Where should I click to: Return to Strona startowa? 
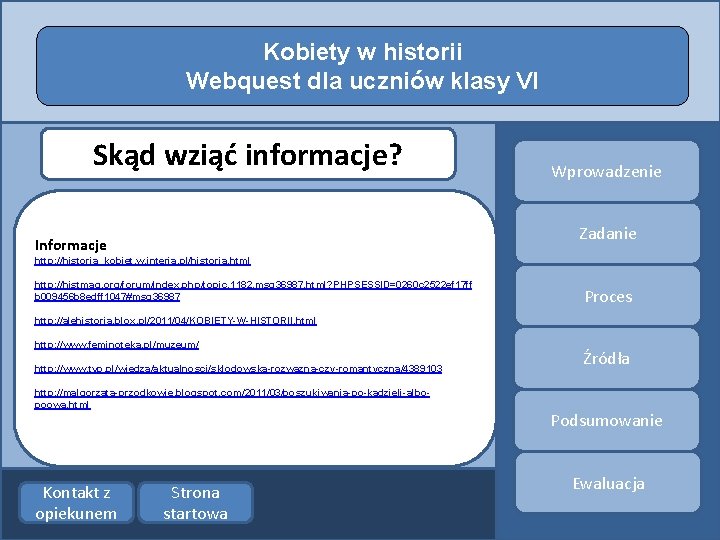[196, 502]
